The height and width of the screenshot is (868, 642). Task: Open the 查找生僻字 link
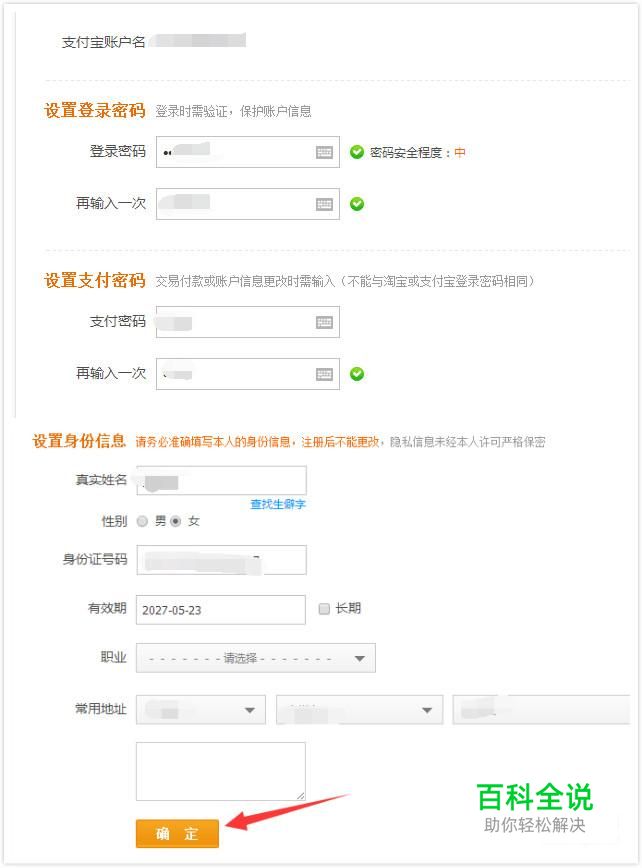278,504
